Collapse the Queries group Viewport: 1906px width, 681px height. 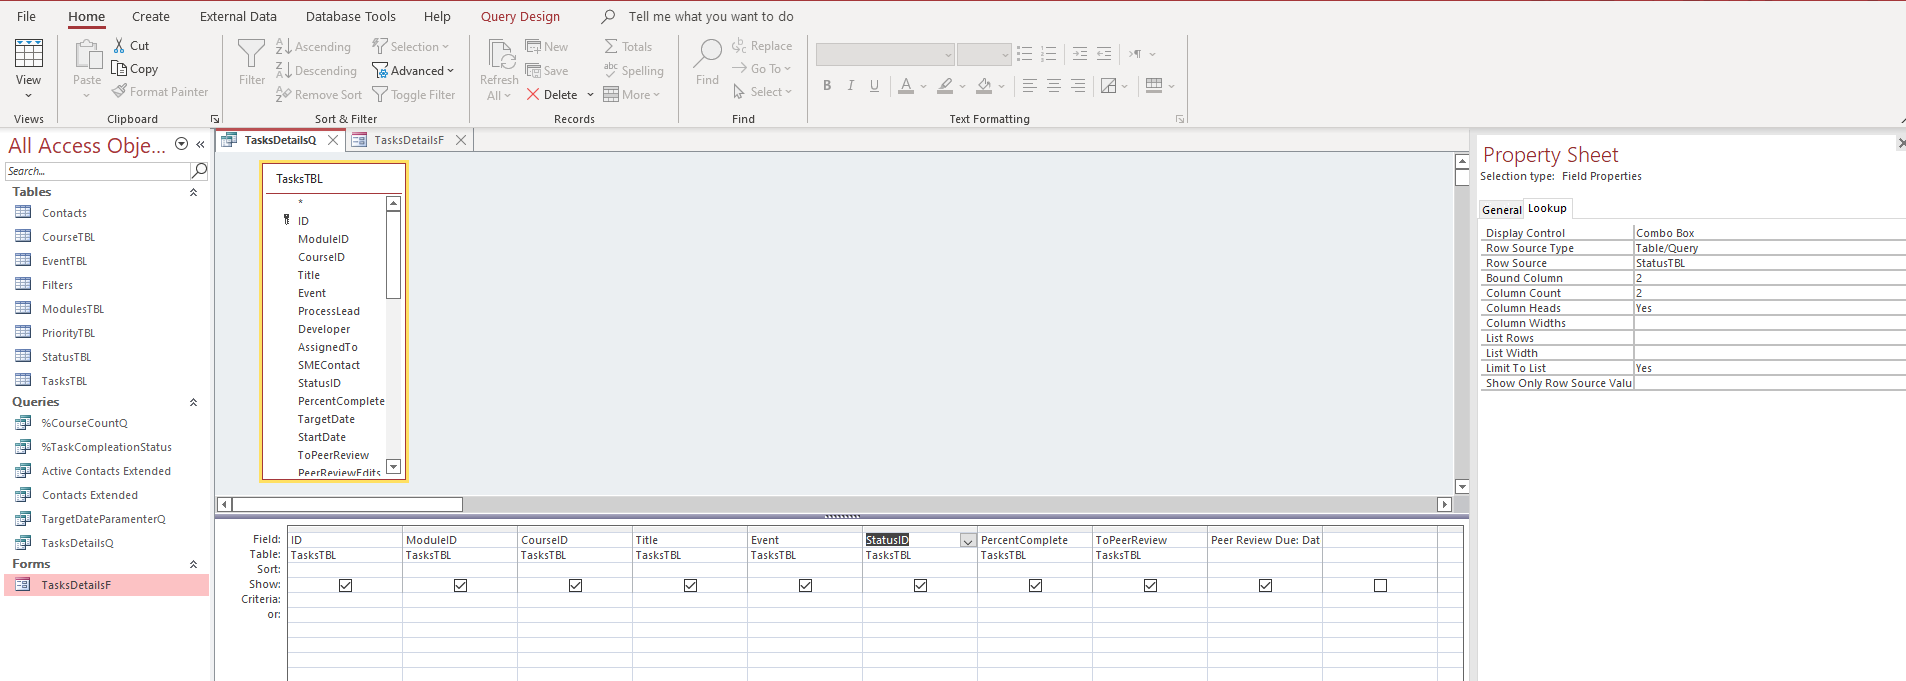194,402
